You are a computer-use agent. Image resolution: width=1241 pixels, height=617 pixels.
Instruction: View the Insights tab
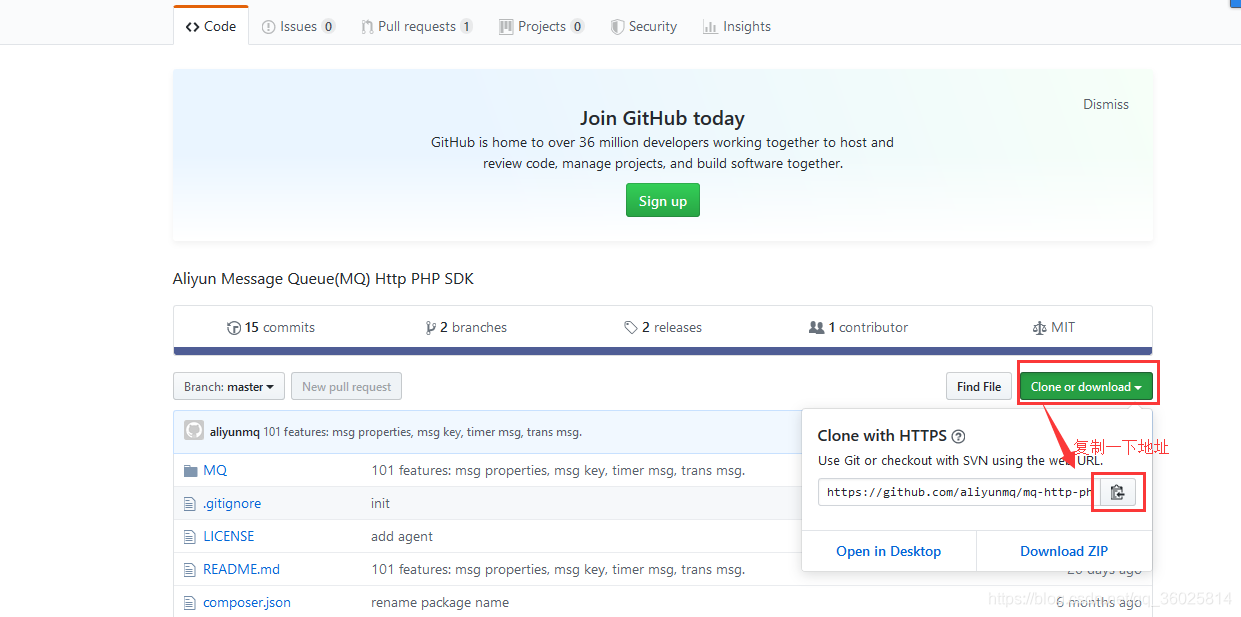737,26
